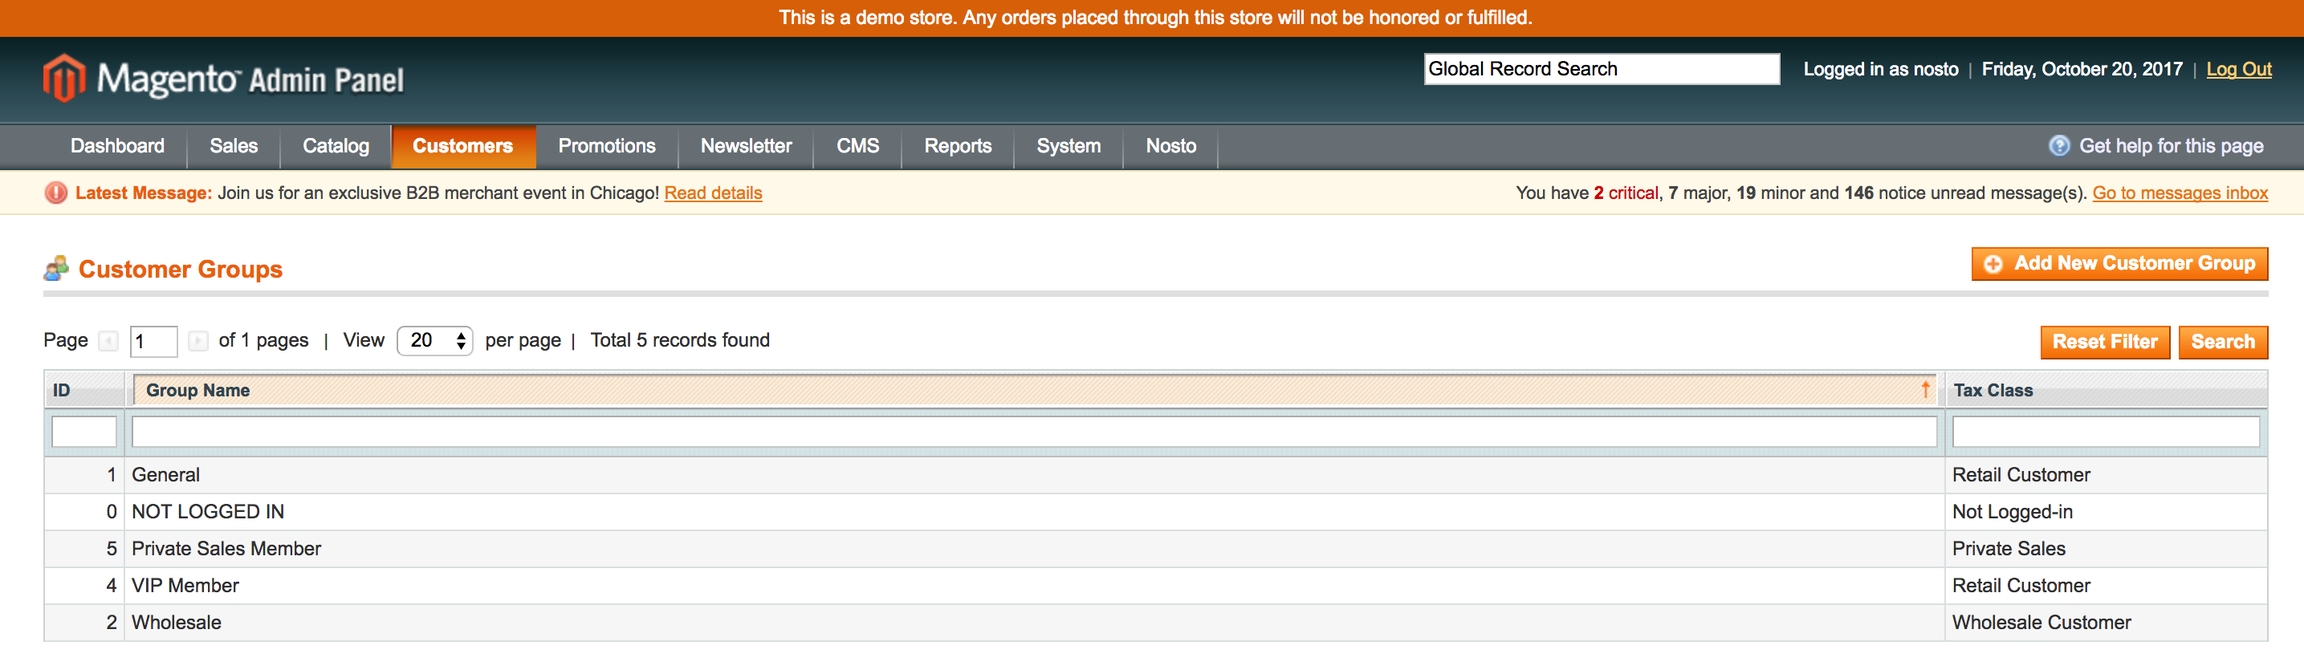
Task: Open the System menu
Action: point(1068,146)
